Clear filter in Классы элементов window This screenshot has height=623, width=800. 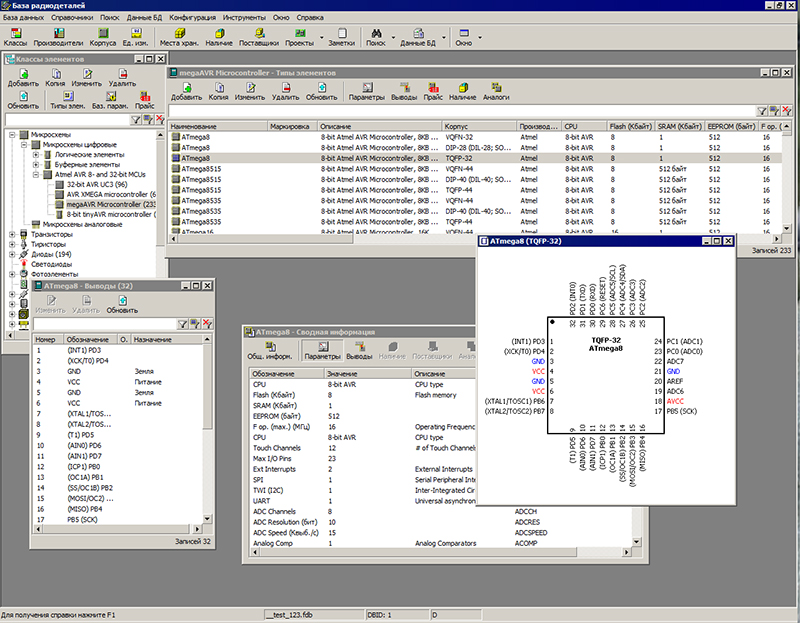click(160, 120)
